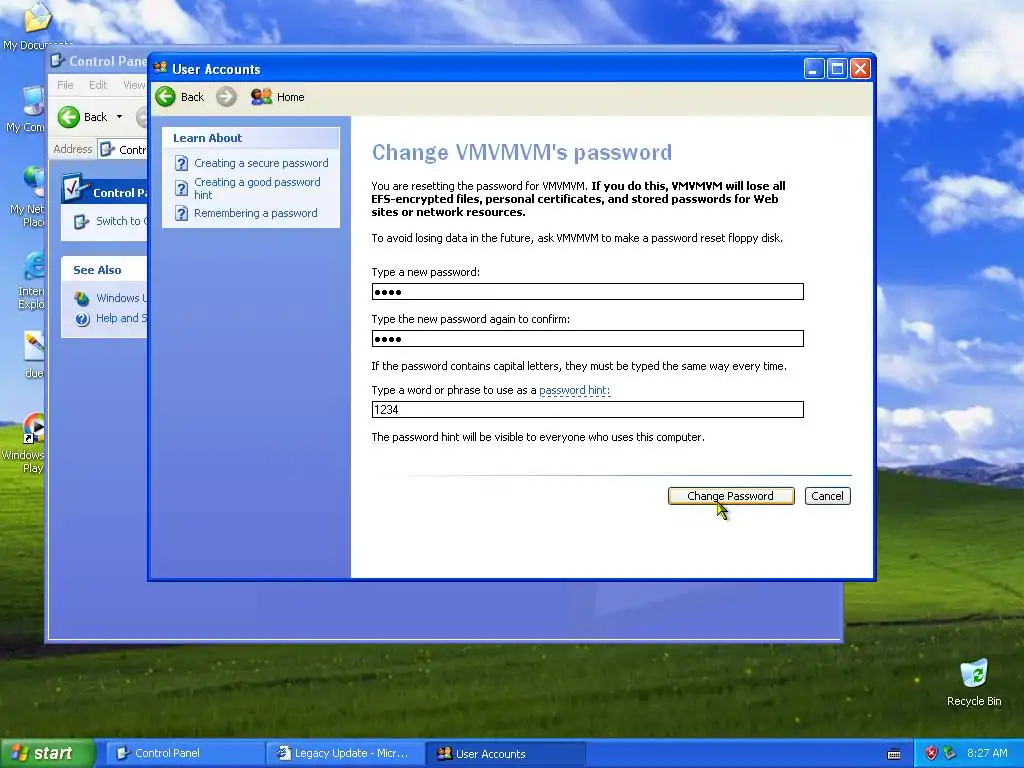The height and width of the screenshot is (768, 1024).
Task: Close the User Accounts window
Action: click(860, 69)
